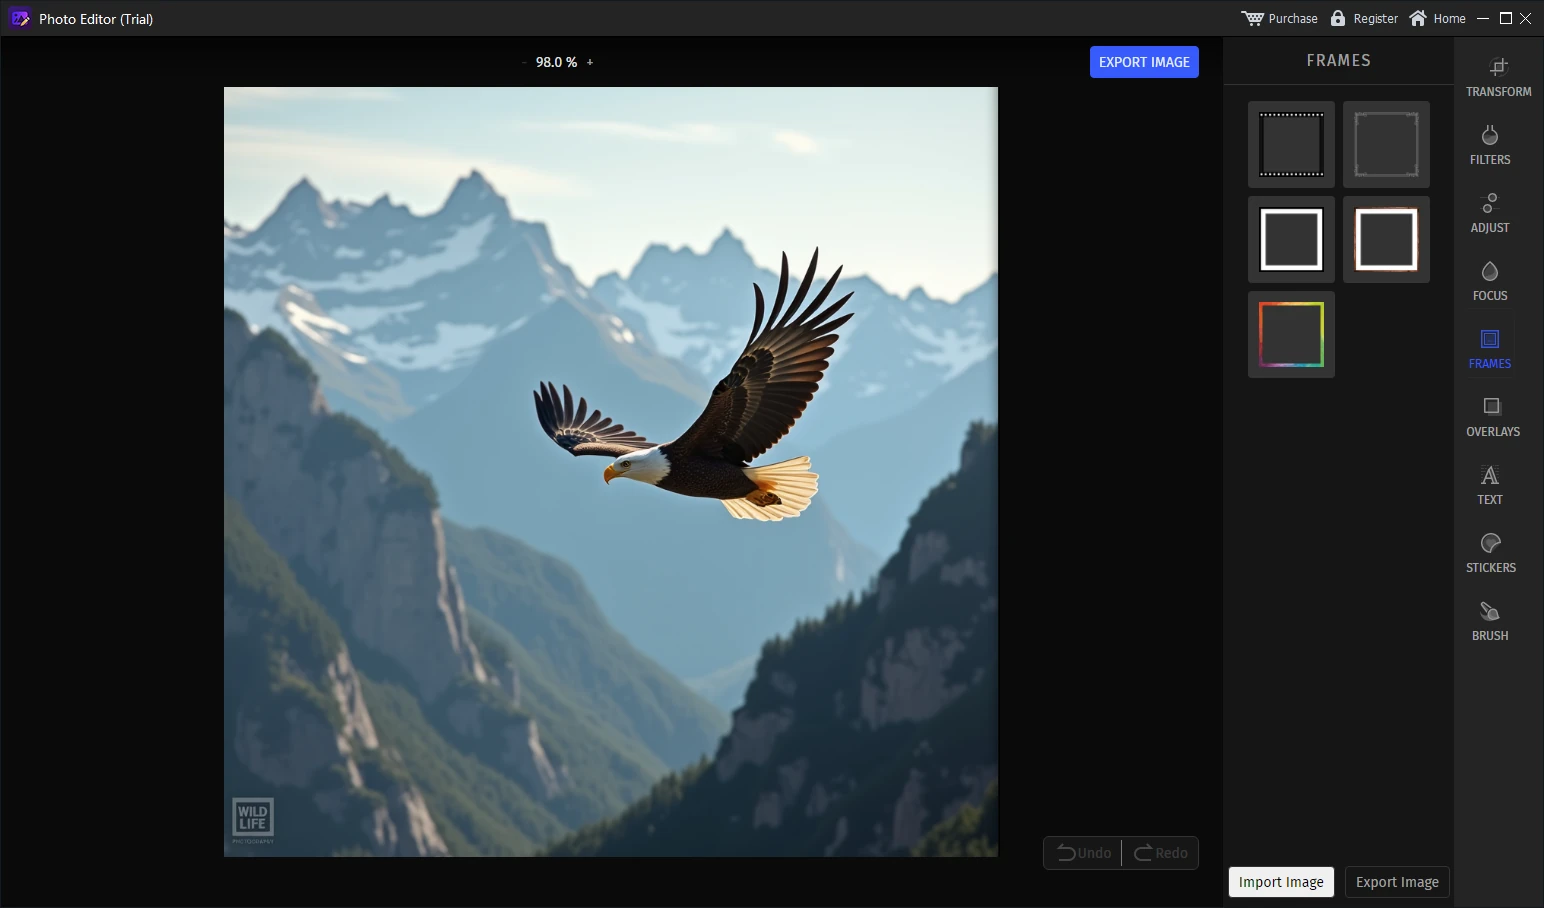The width and height of the screenshot is (1544, 908).
Task: Select the Frames tool
Action: (x=1490, y=349)
